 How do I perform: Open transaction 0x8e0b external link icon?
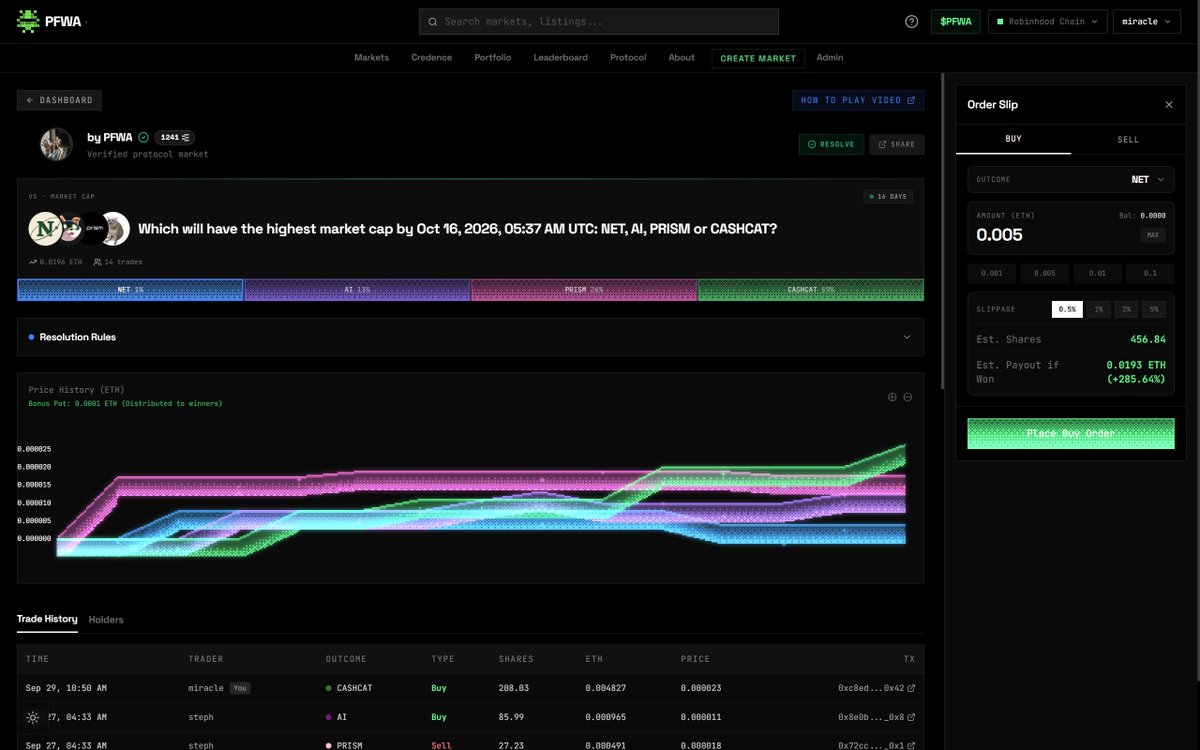910,717
